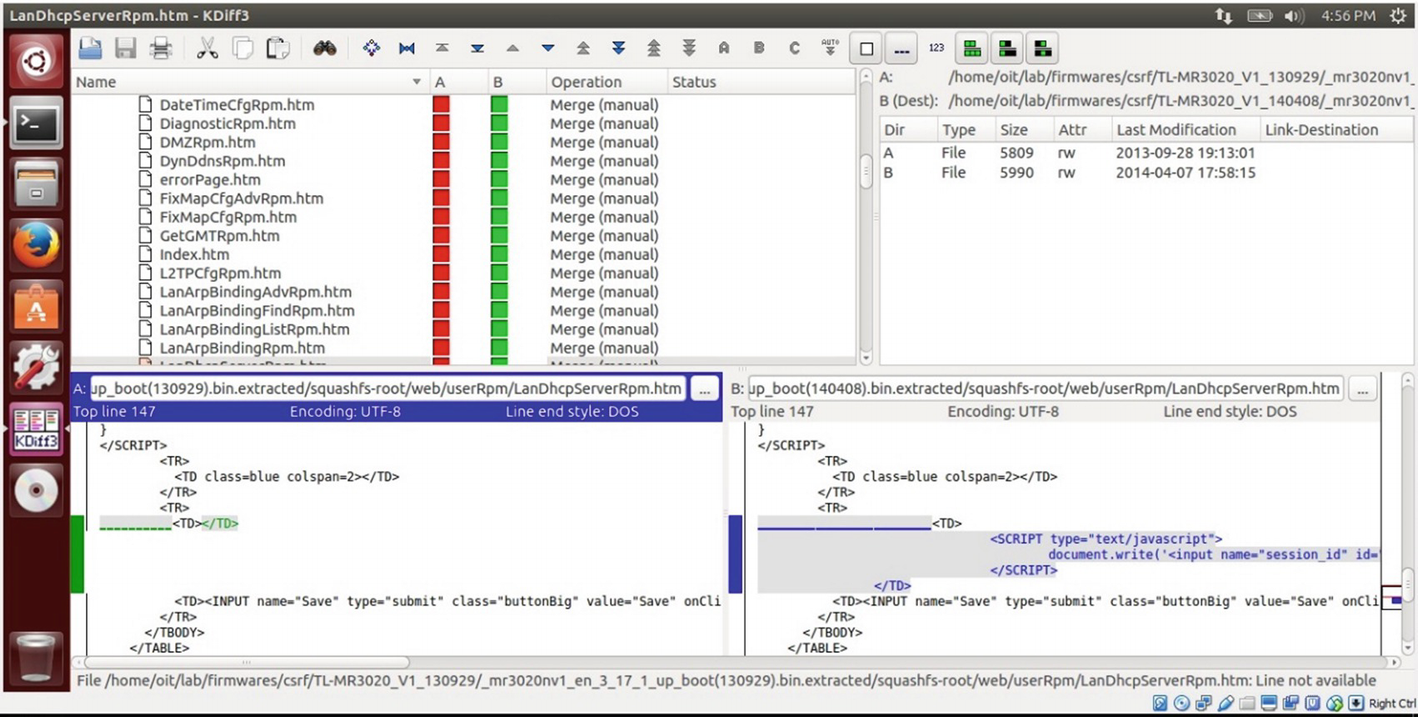Click the file B path input field
The image size is (1418, 717).
1046,389
